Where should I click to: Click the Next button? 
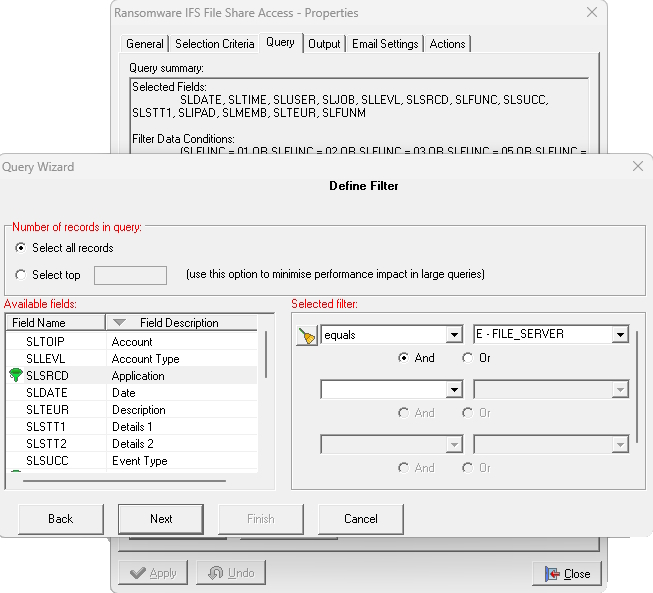point(161,519)
